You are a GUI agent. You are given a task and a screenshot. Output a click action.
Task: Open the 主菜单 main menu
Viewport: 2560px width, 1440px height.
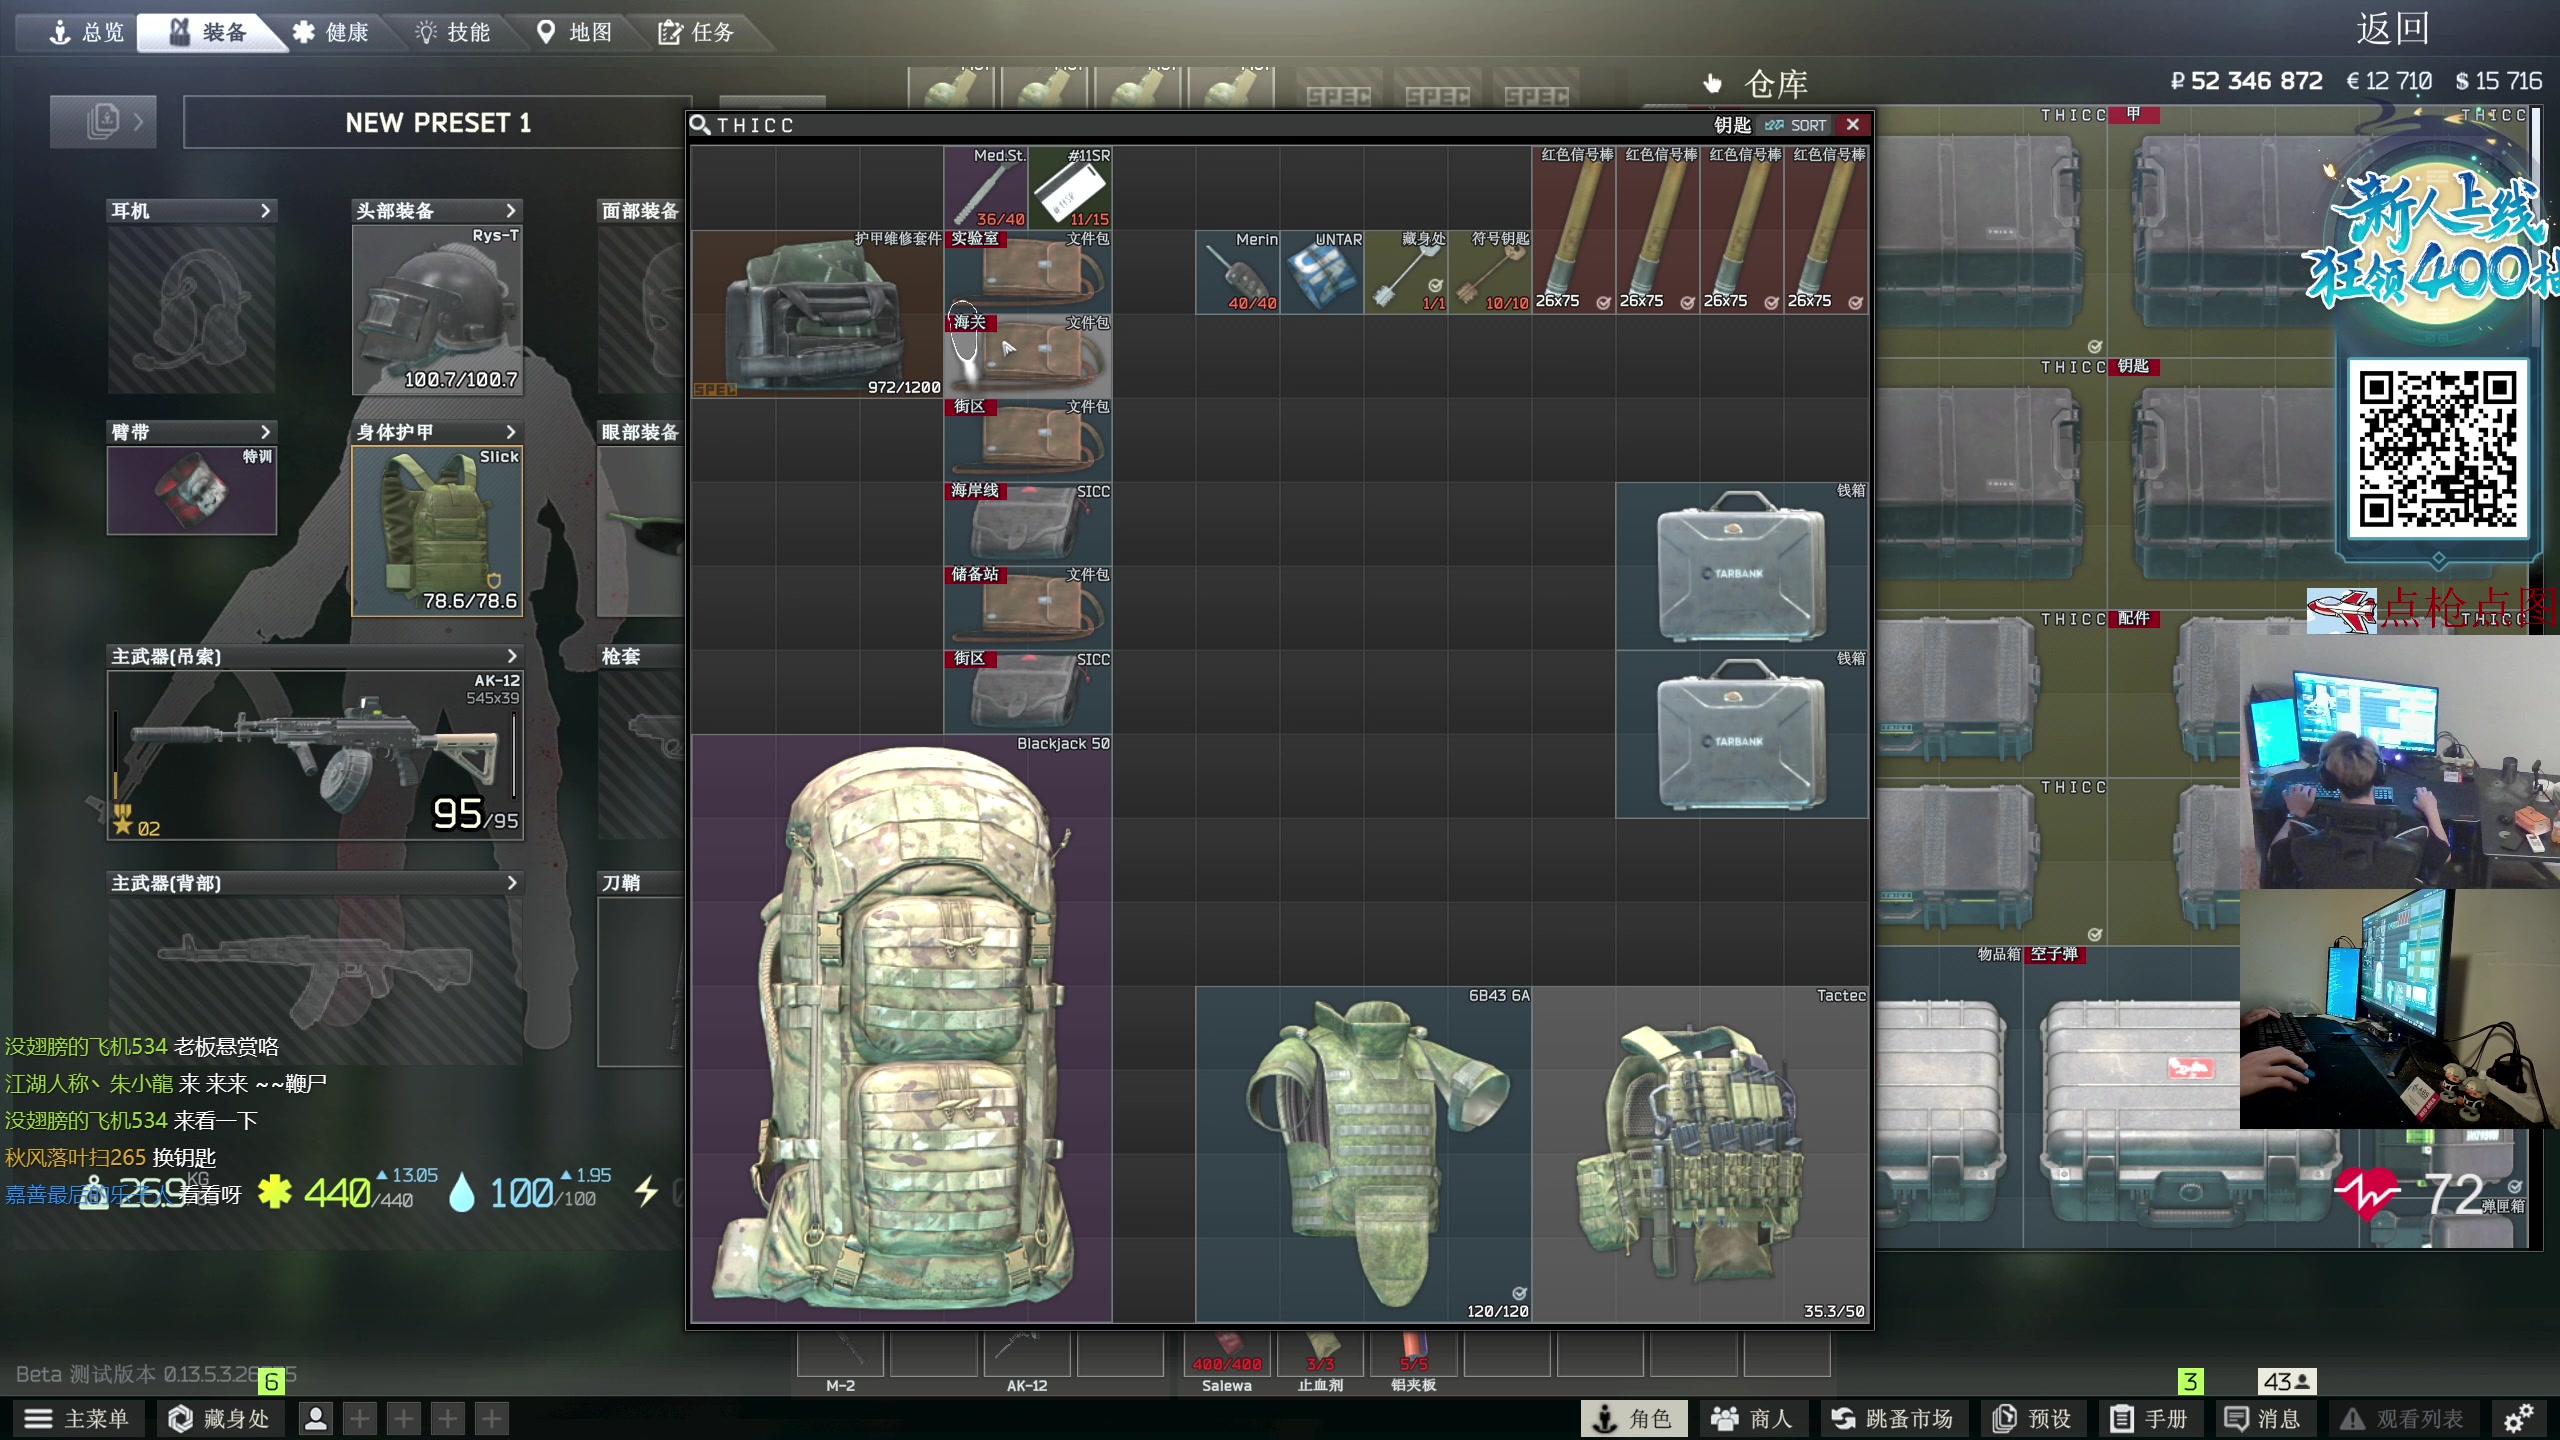79,1418
